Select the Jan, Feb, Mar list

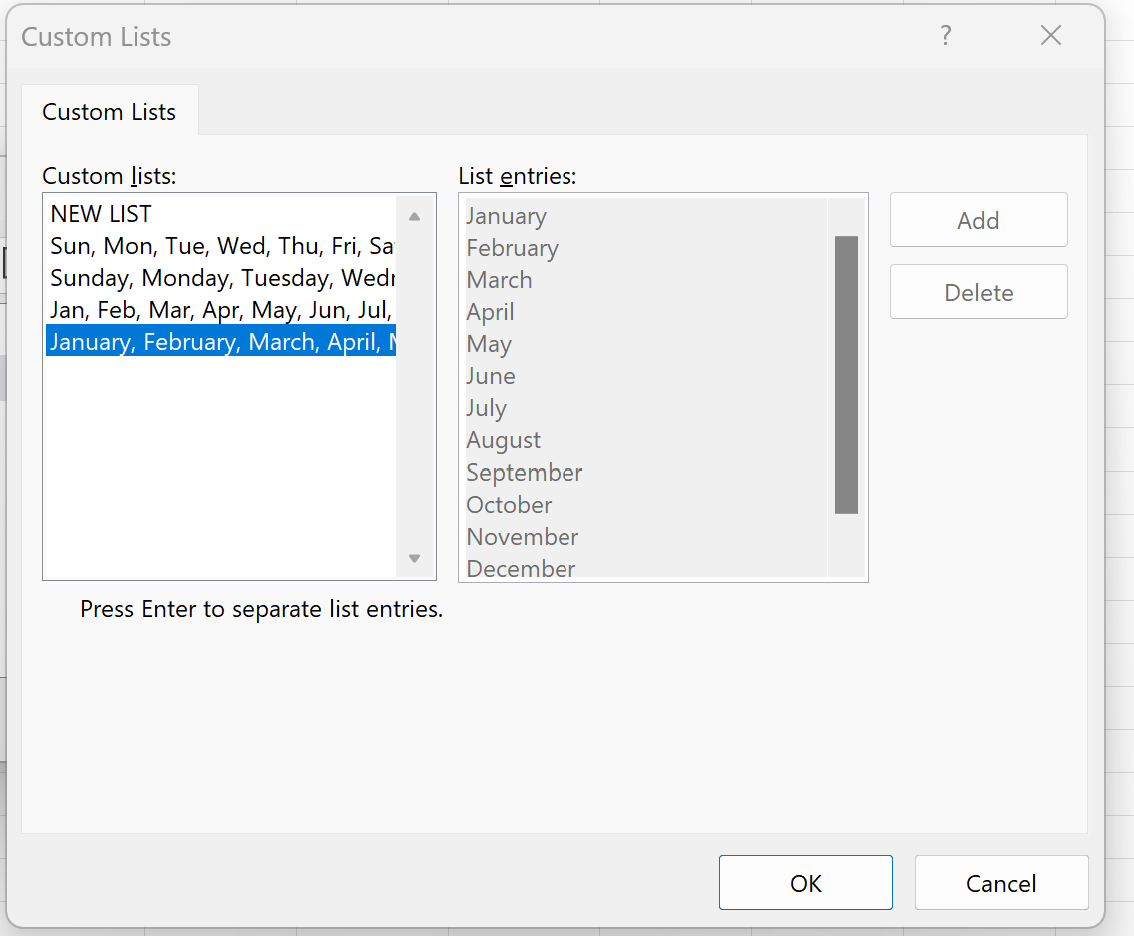point(221,310)
